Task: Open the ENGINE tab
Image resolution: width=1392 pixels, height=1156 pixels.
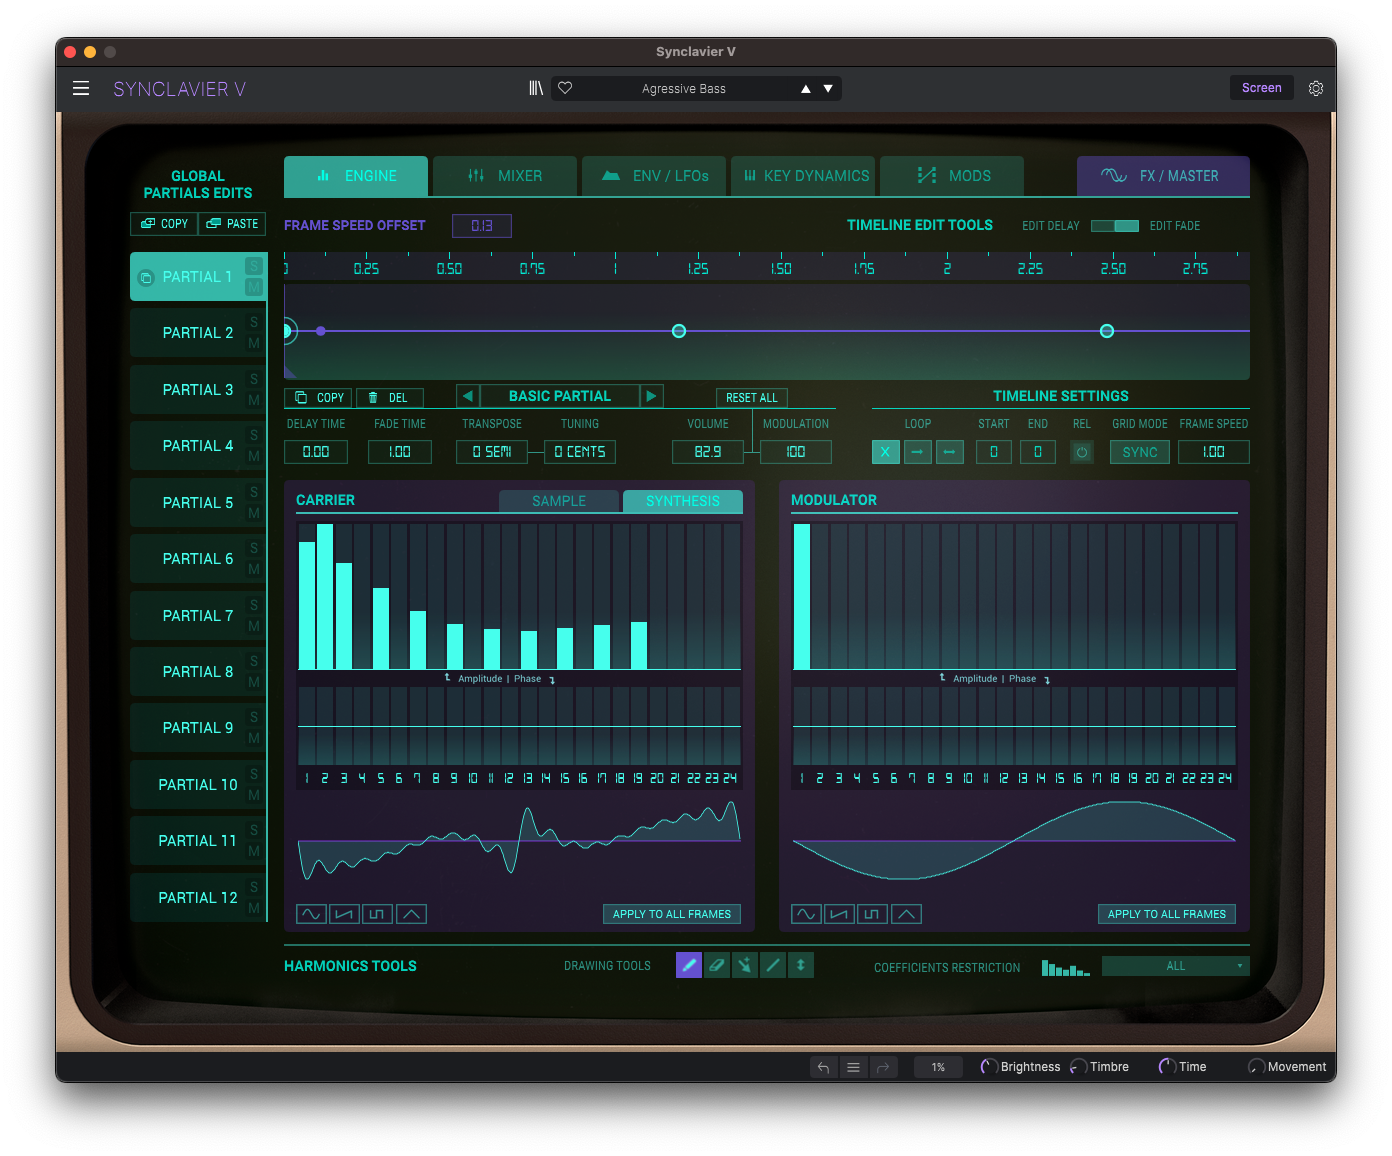Action: pos(356,176)
